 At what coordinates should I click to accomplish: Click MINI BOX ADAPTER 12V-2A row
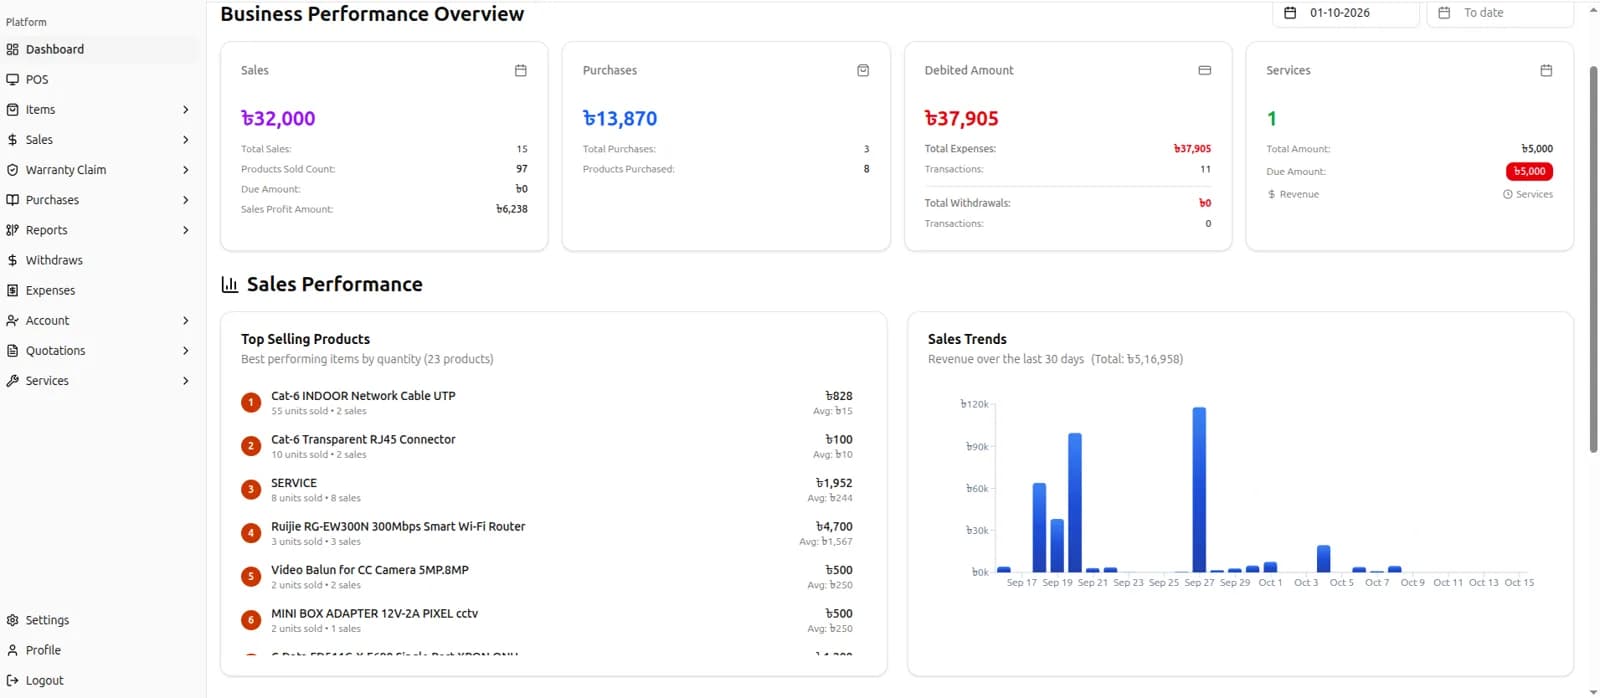pos(547,620)
